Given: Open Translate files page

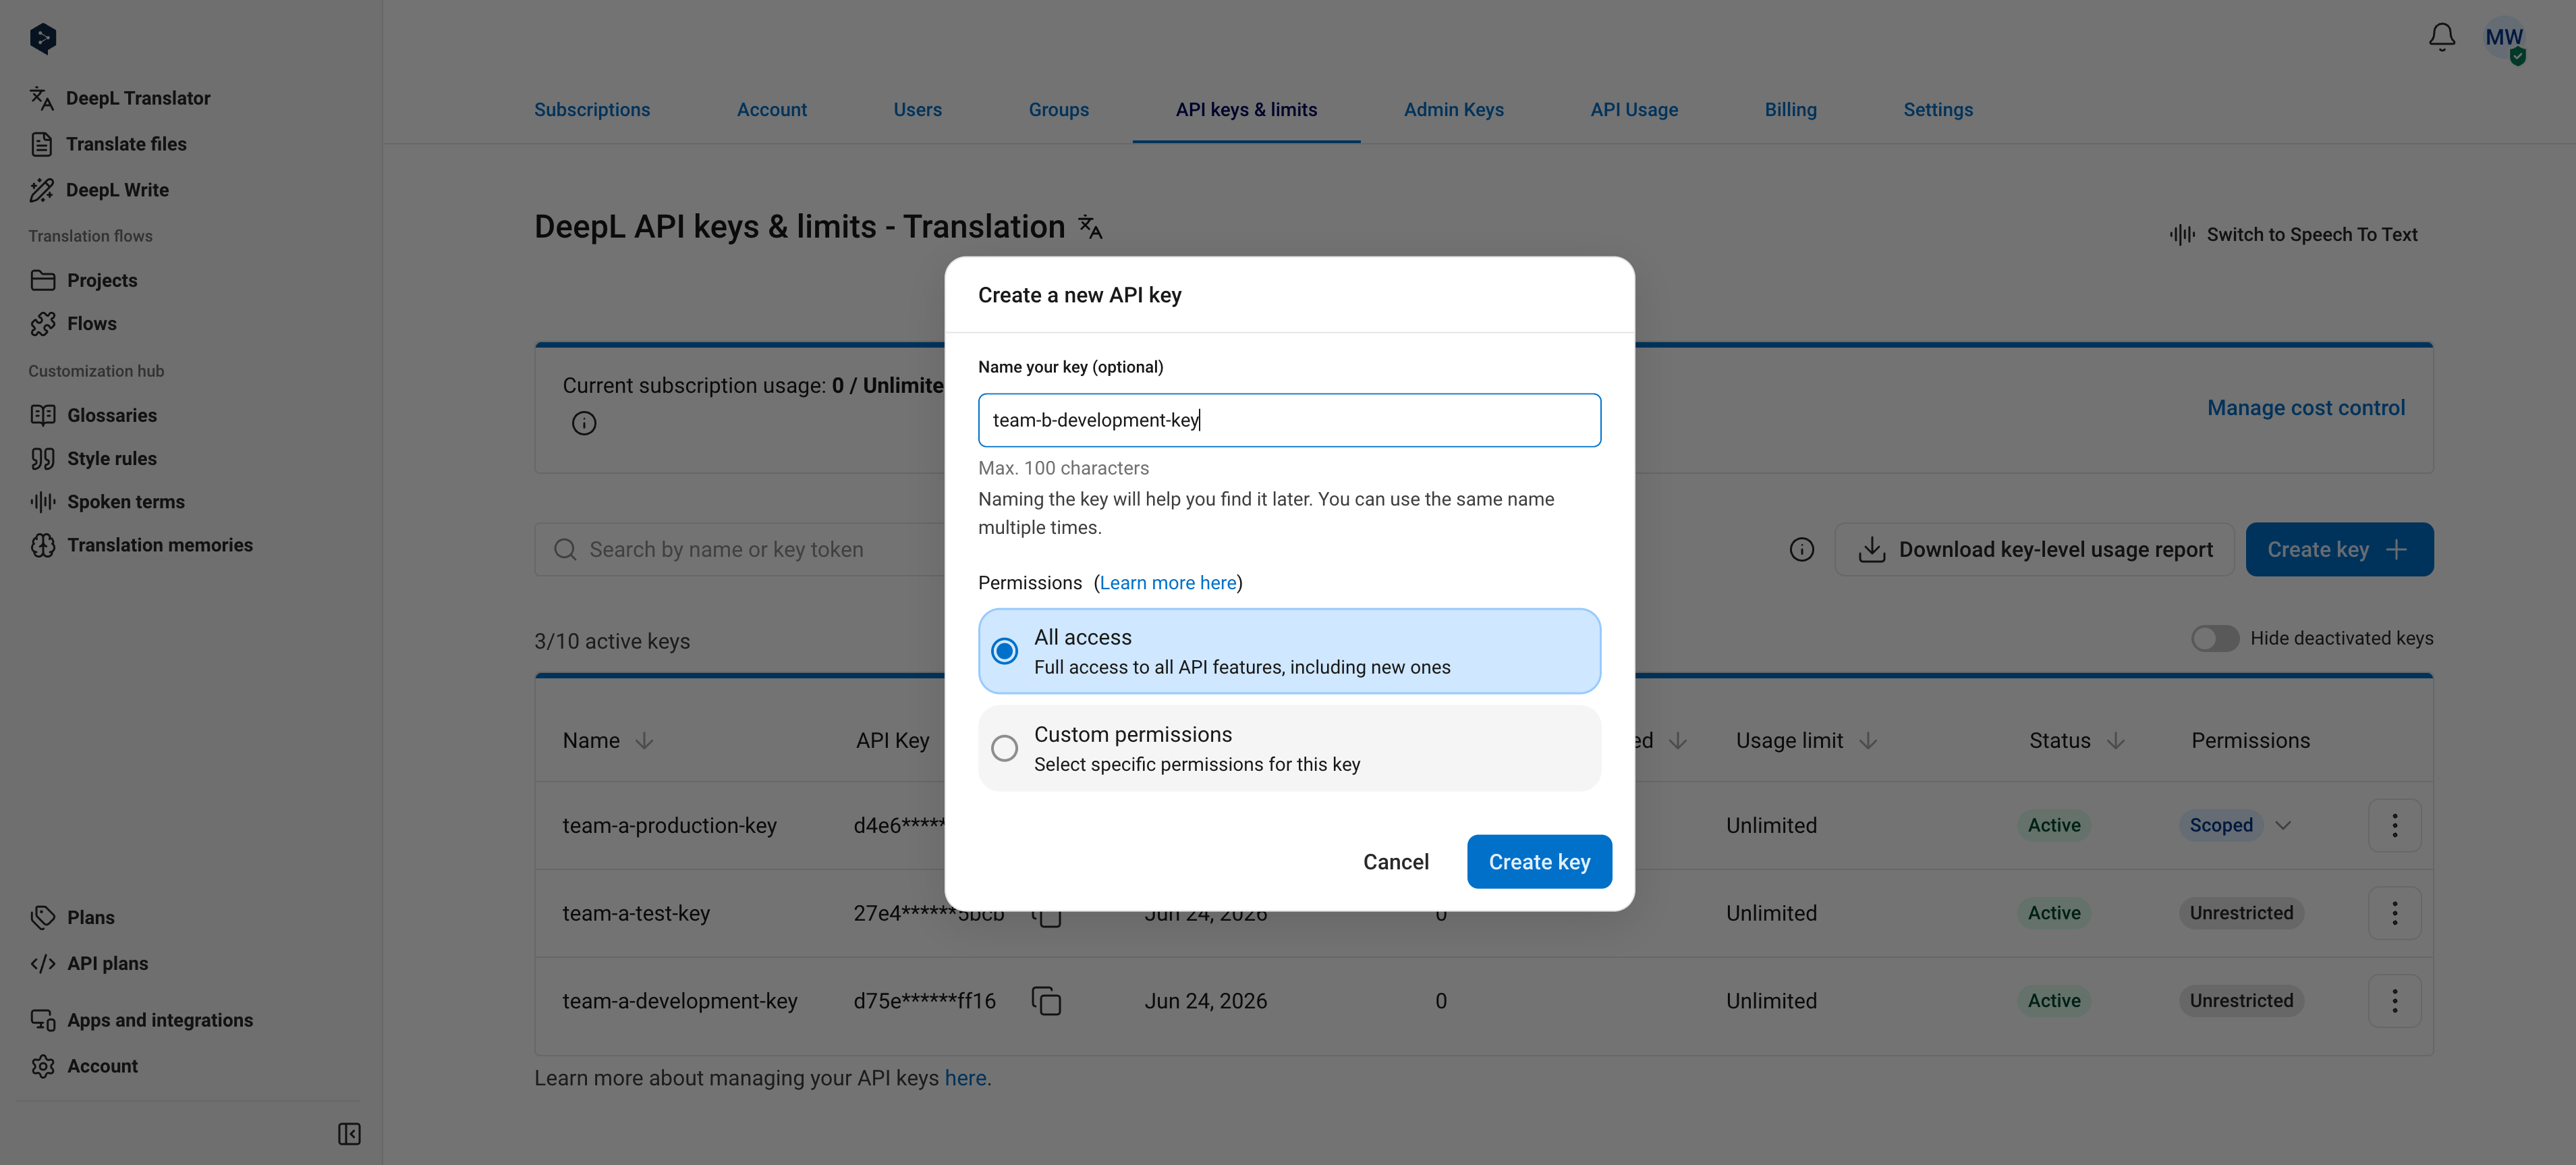Looking at the screenshot, I should click(108, 144).
